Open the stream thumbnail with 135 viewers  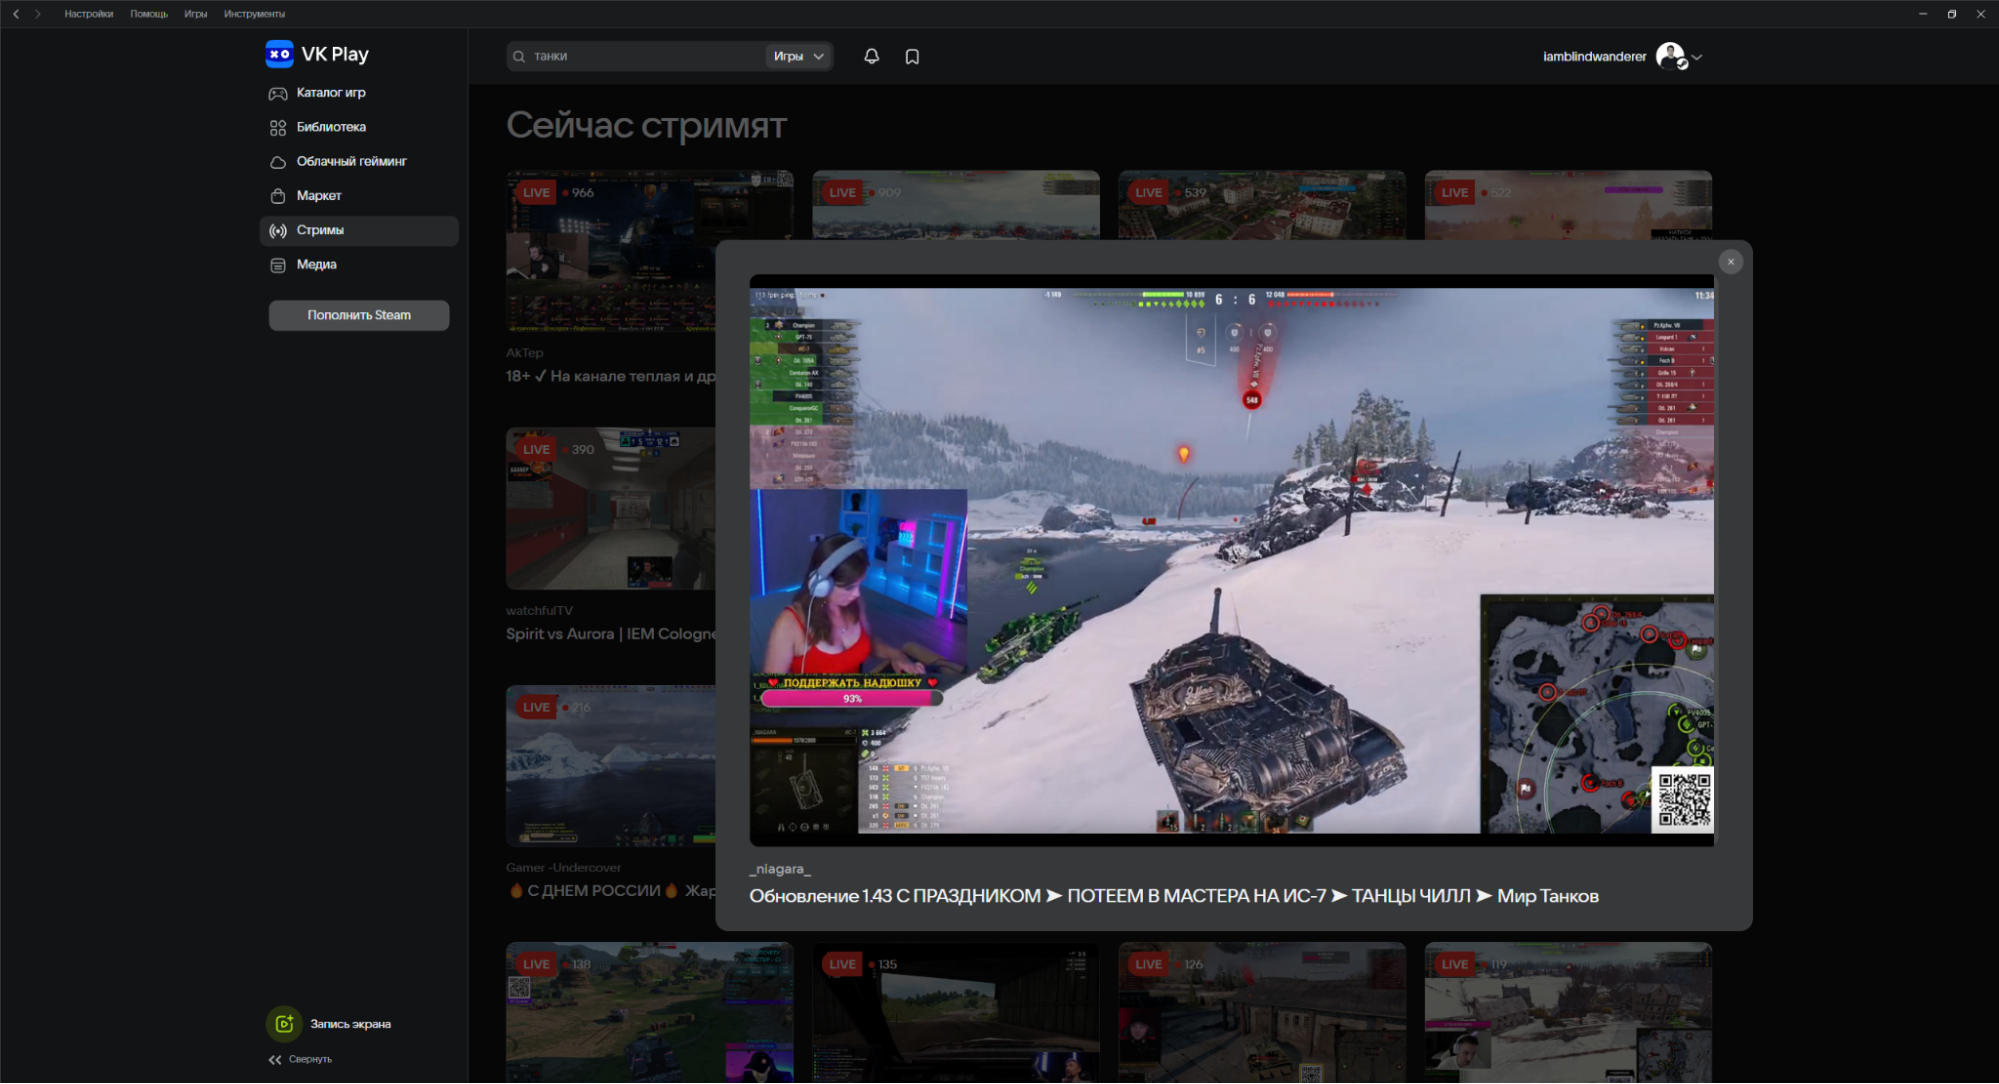(956, 1012)
